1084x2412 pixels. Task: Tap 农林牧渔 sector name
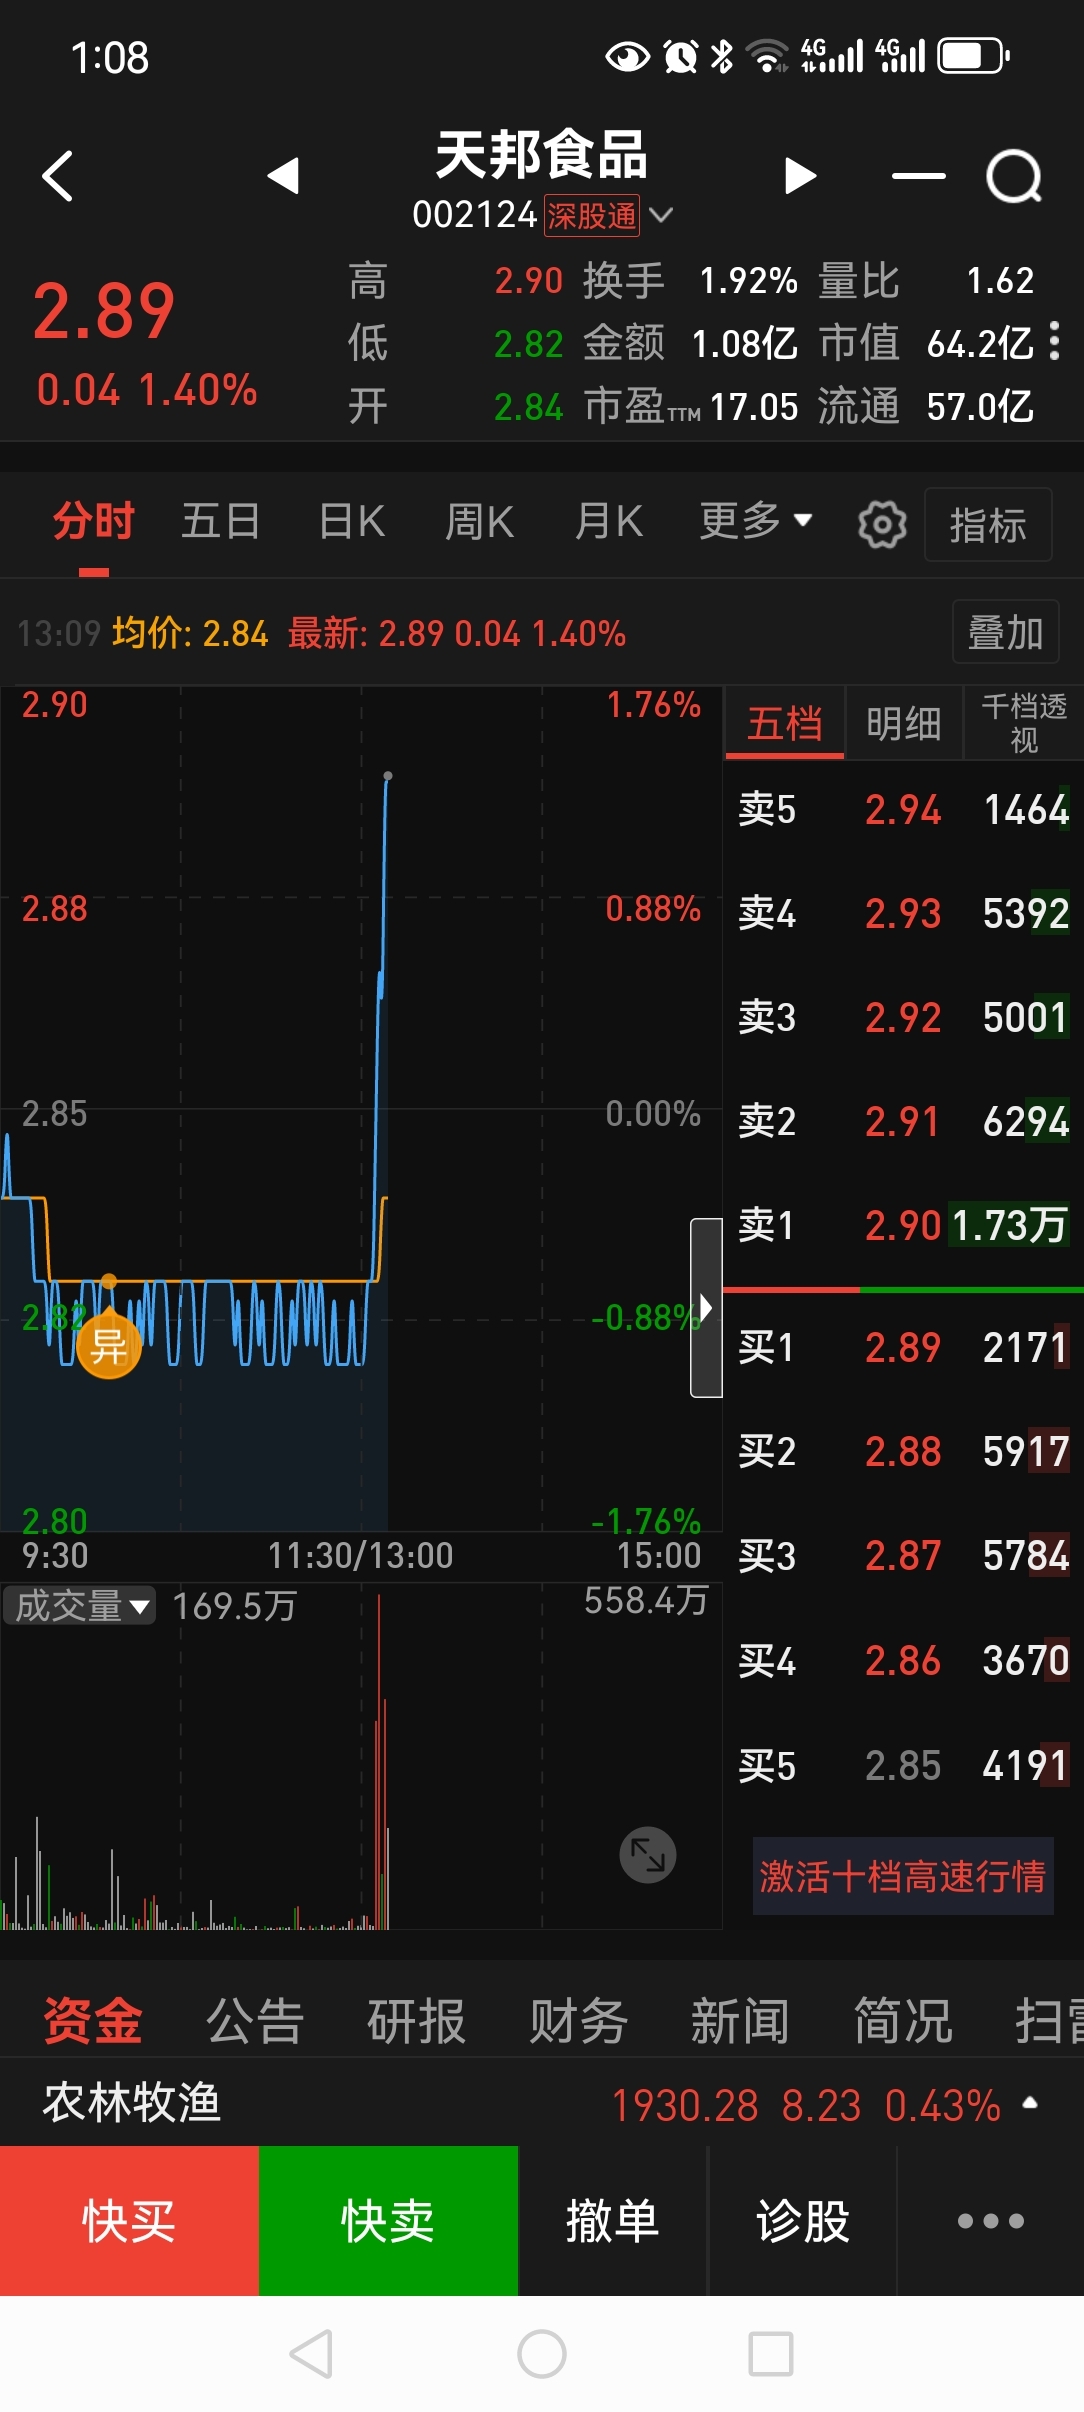(131, 2103)
